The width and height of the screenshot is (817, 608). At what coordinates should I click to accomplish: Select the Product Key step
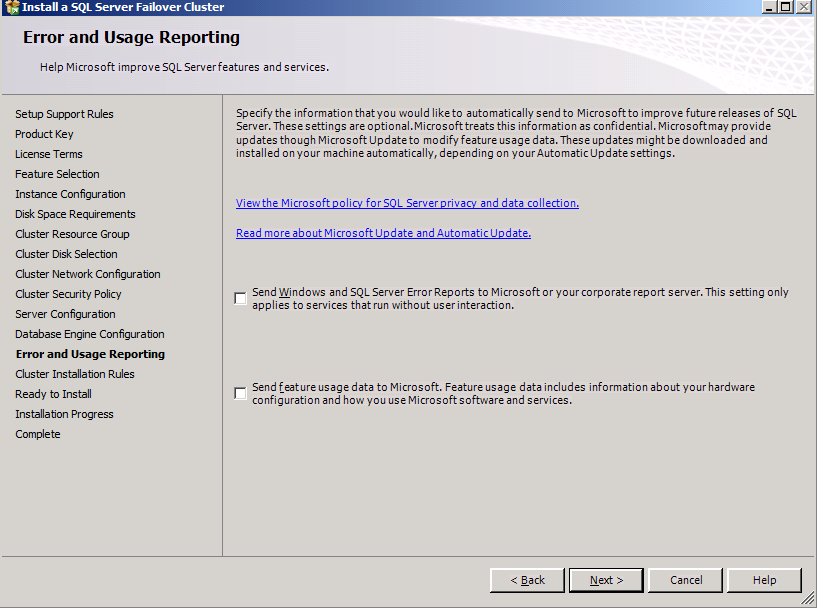pyautogui.click(x=44, y=134)
